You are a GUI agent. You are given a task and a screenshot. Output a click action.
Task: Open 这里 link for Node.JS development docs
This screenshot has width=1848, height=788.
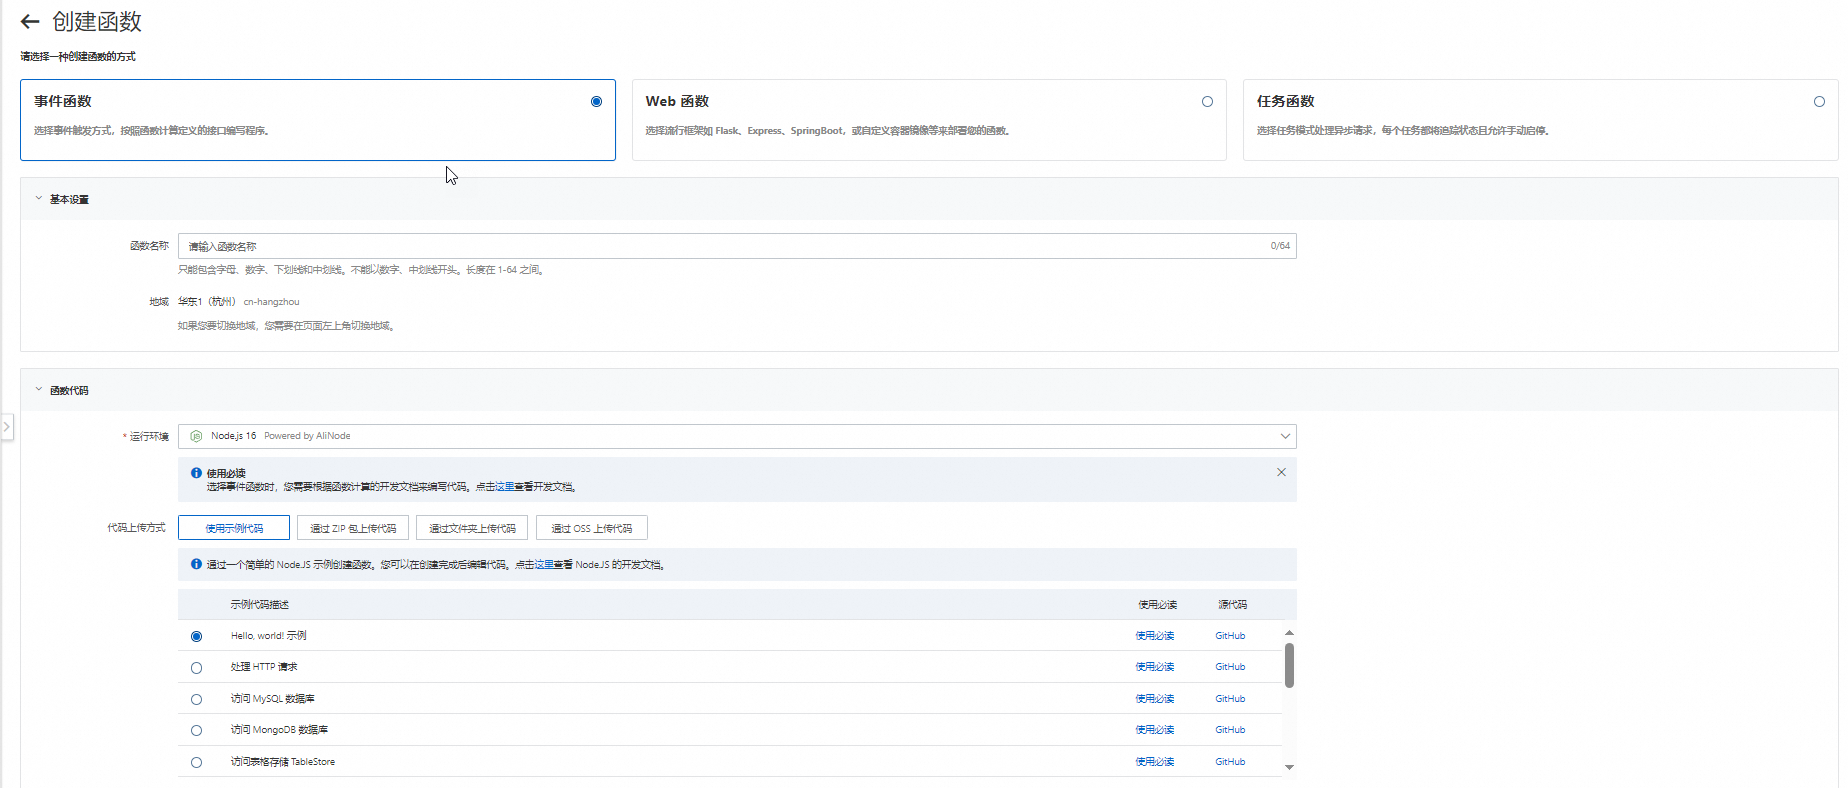pos(543,565)
